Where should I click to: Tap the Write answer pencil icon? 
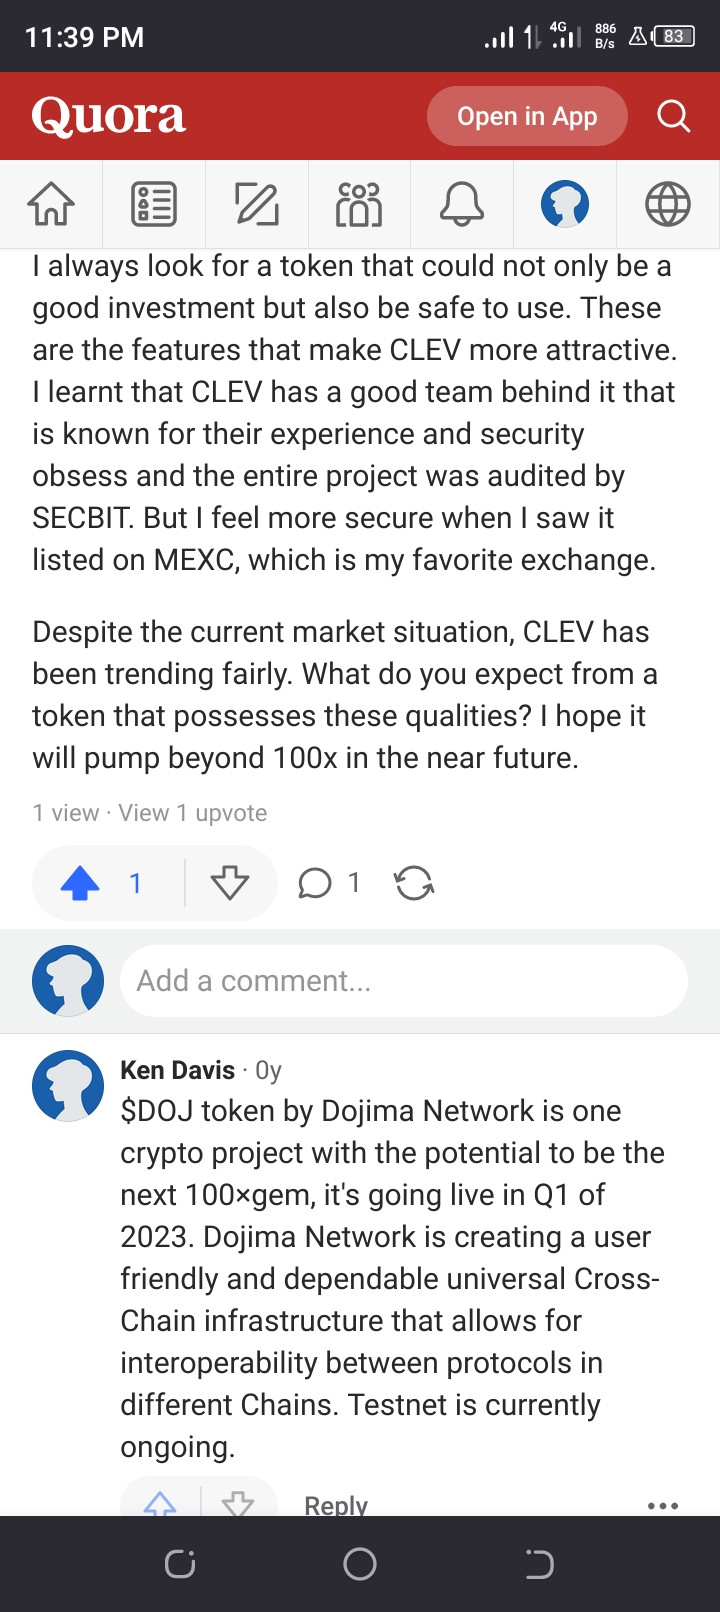coord(257,204)
